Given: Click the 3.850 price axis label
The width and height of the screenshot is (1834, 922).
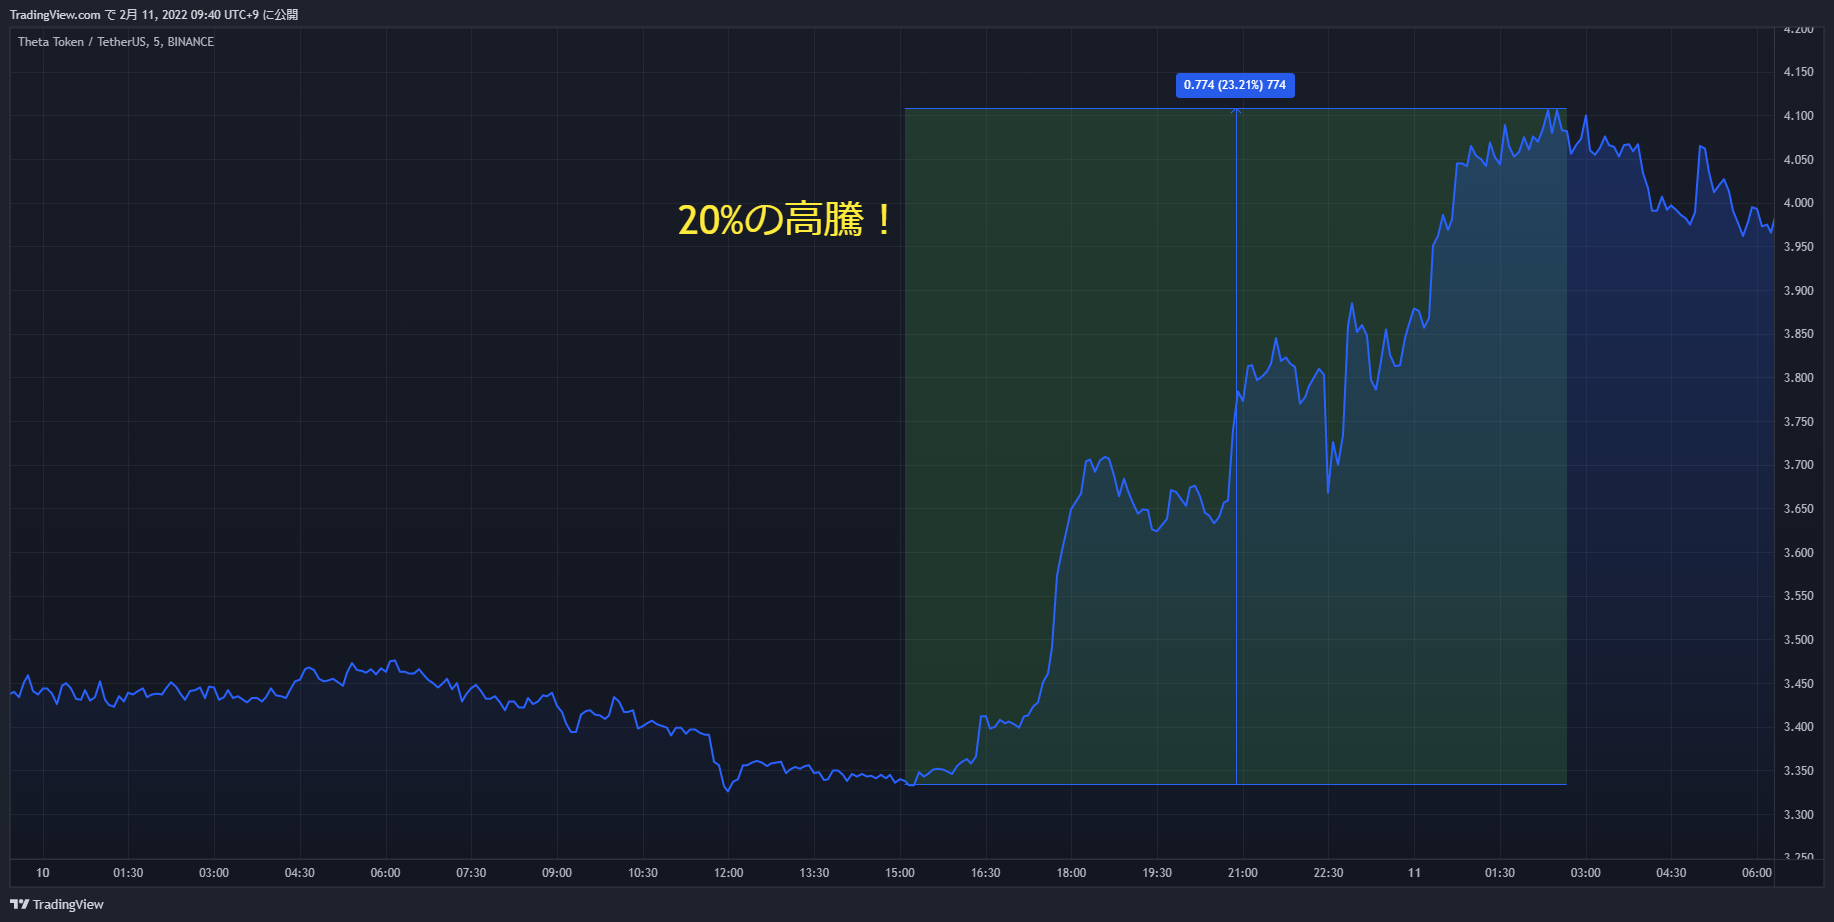Looking at the screenshot, I should pos(1798,334).
